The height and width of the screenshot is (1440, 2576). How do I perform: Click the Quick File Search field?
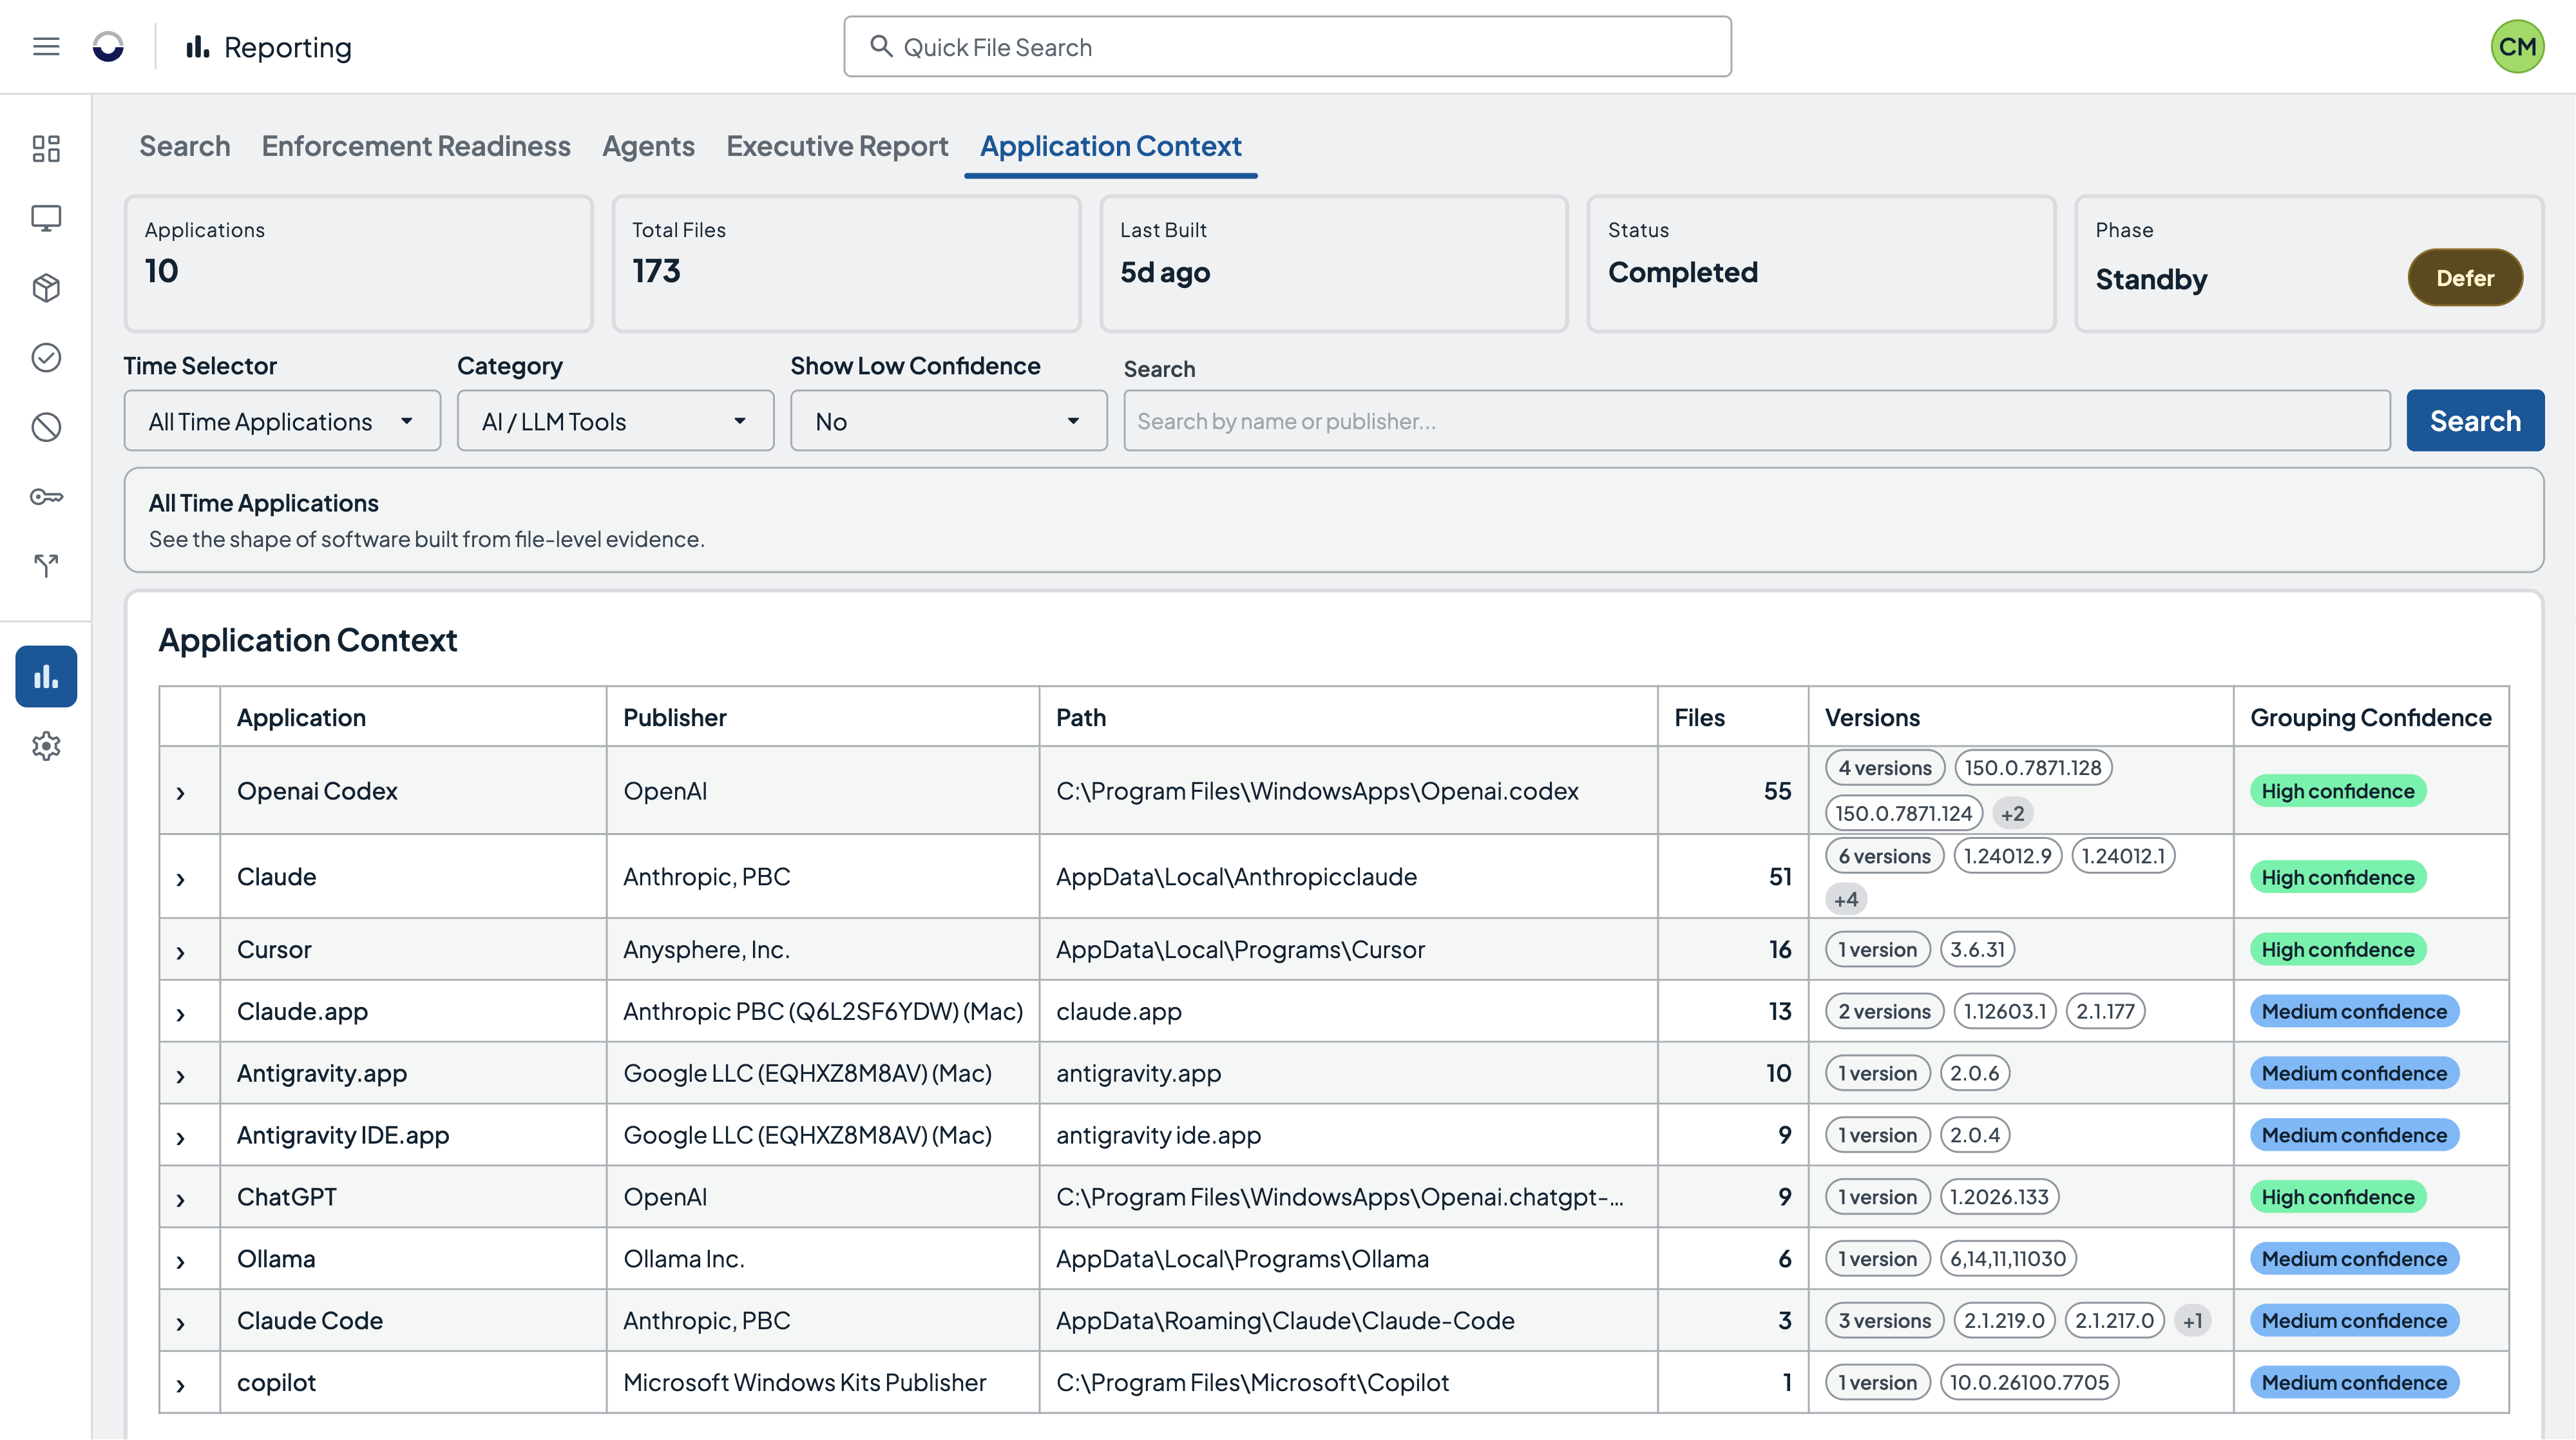pos(1287,46)
